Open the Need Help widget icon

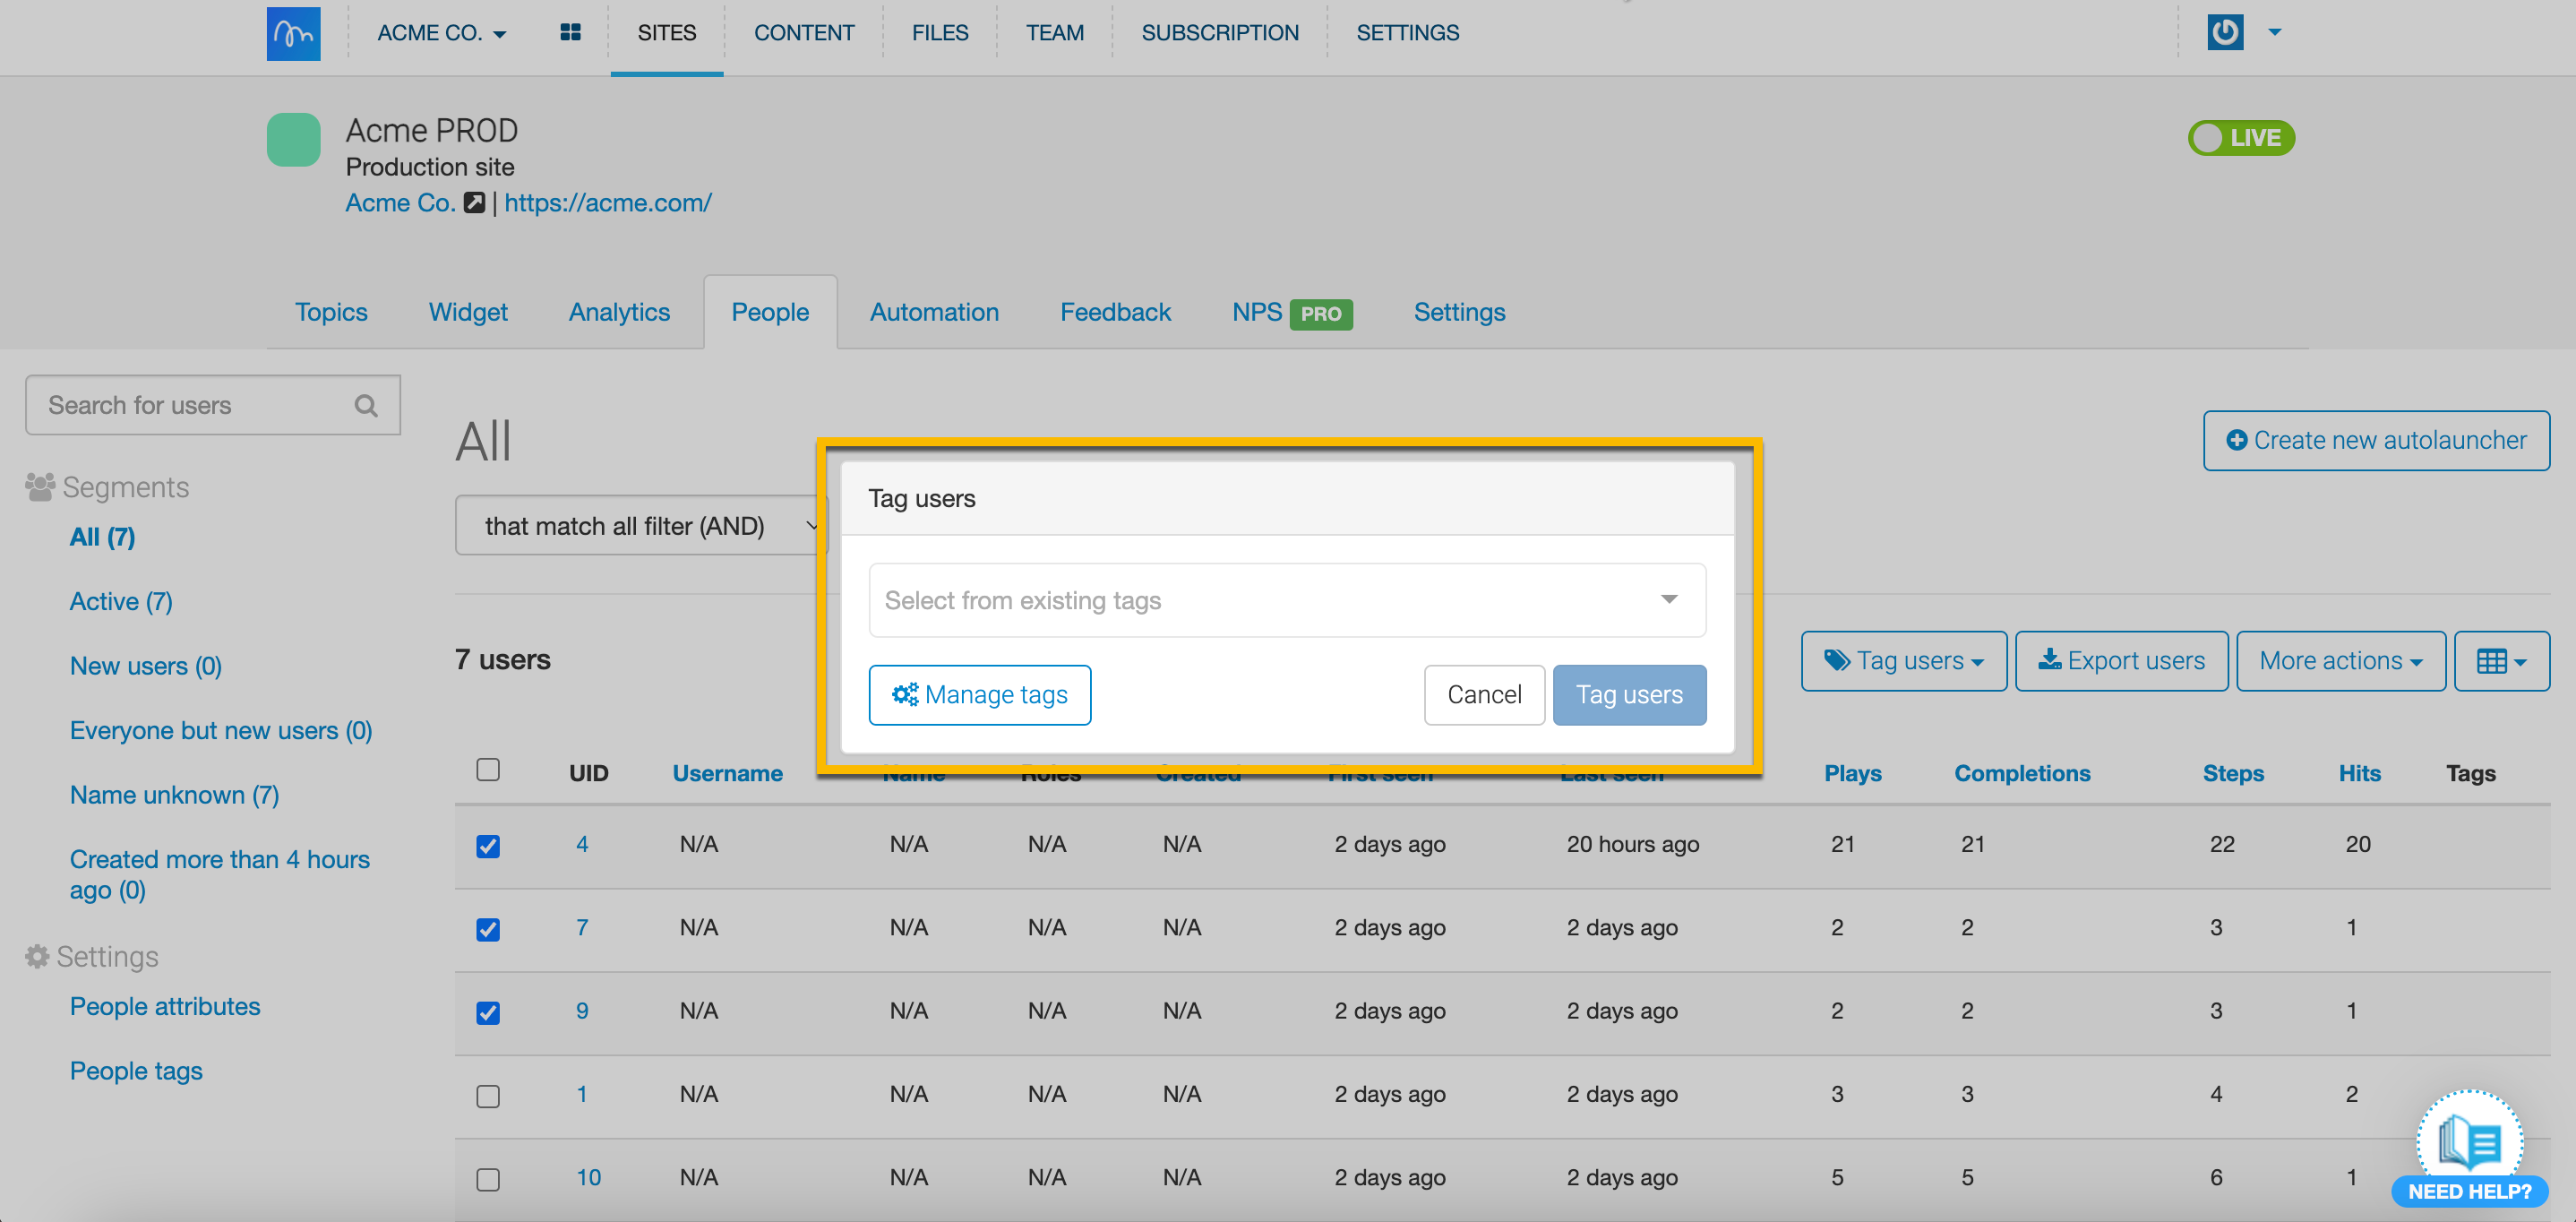2469,1145
